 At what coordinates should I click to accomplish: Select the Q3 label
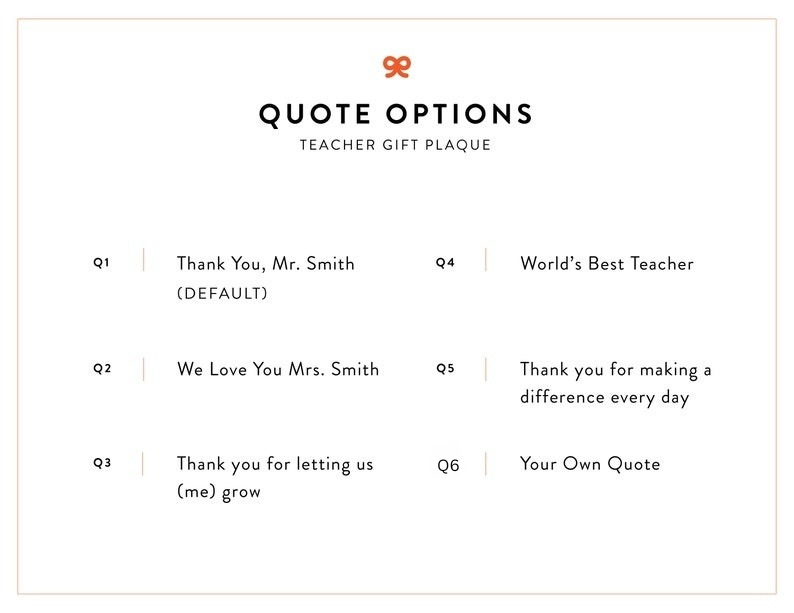[x=102, y=463]
